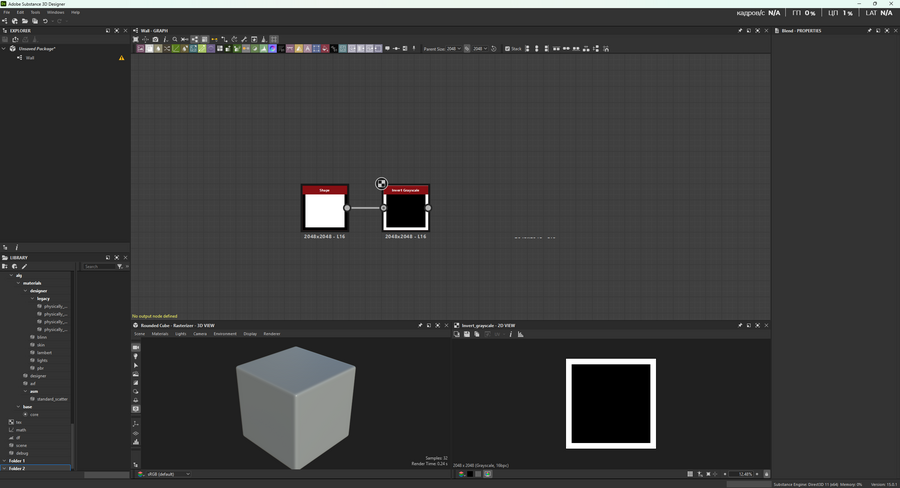Click the warning icon next to Wall graph
The image size is (900, 488).
point(122,58)
